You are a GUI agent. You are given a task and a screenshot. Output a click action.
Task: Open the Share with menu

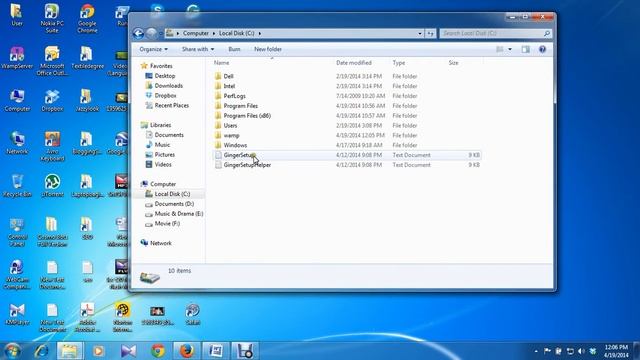(198, 49)
